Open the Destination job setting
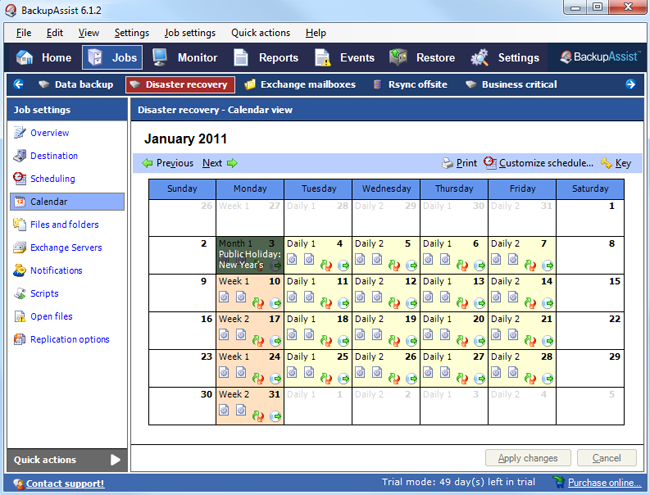 tap(54, 156)
